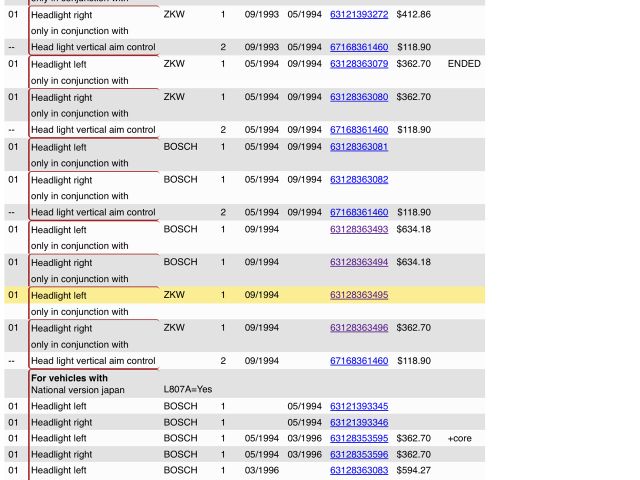Click the +core note

tap(459, 438)
